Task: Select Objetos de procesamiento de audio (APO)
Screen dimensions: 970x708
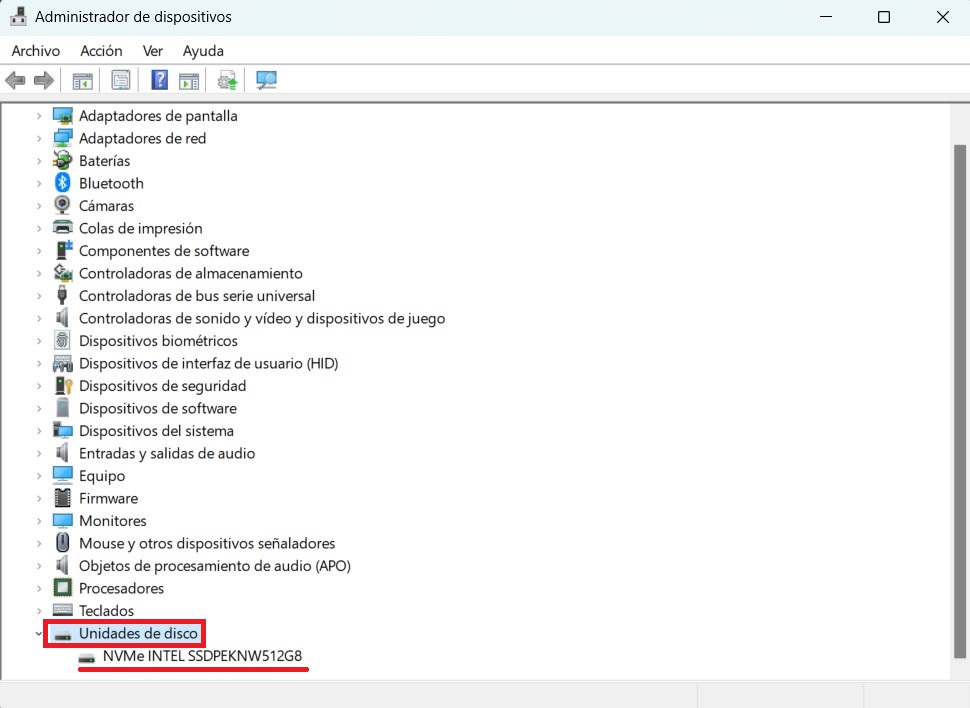Action: pyautogui.click(x=215, y=566)
